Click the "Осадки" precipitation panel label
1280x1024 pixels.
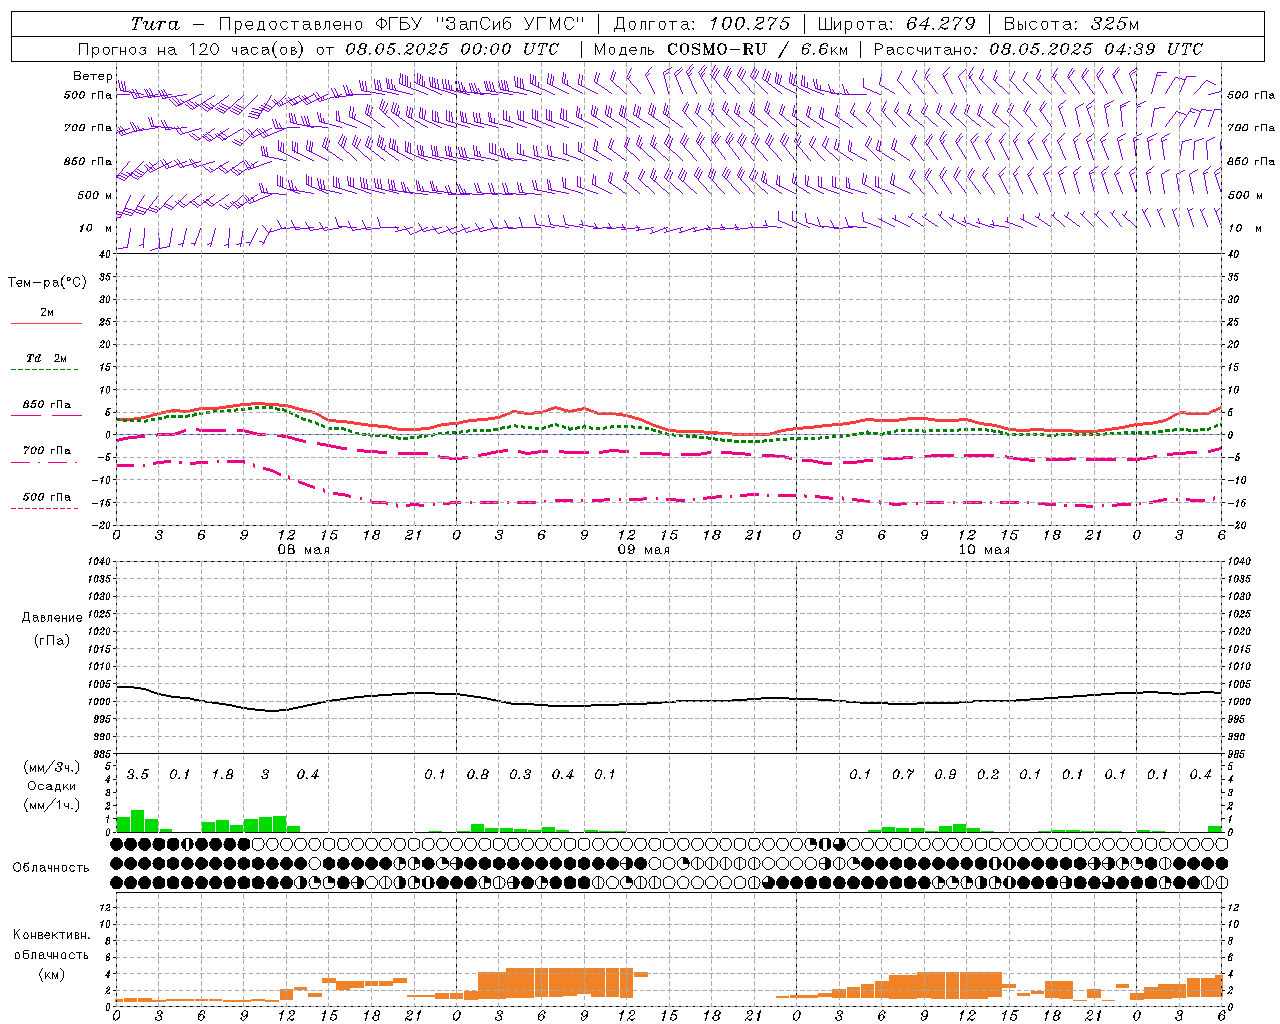tap(51, 786)
